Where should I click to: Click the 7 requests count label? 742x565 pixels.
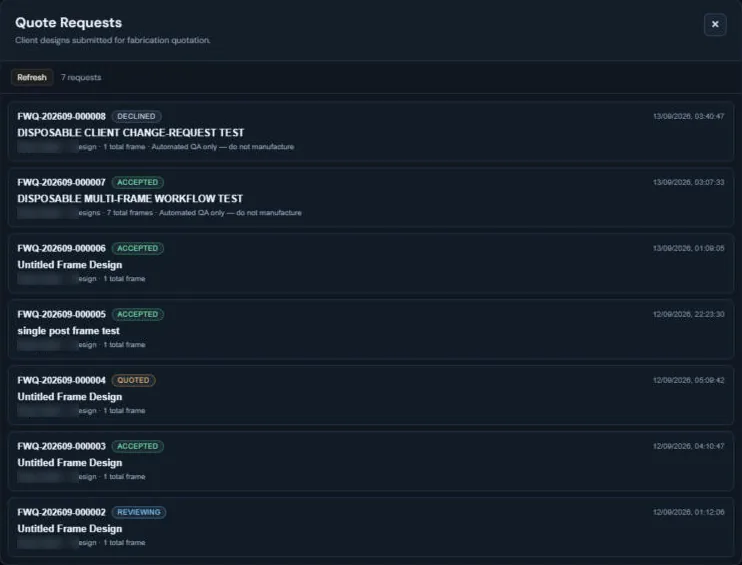tap(81, 77)
